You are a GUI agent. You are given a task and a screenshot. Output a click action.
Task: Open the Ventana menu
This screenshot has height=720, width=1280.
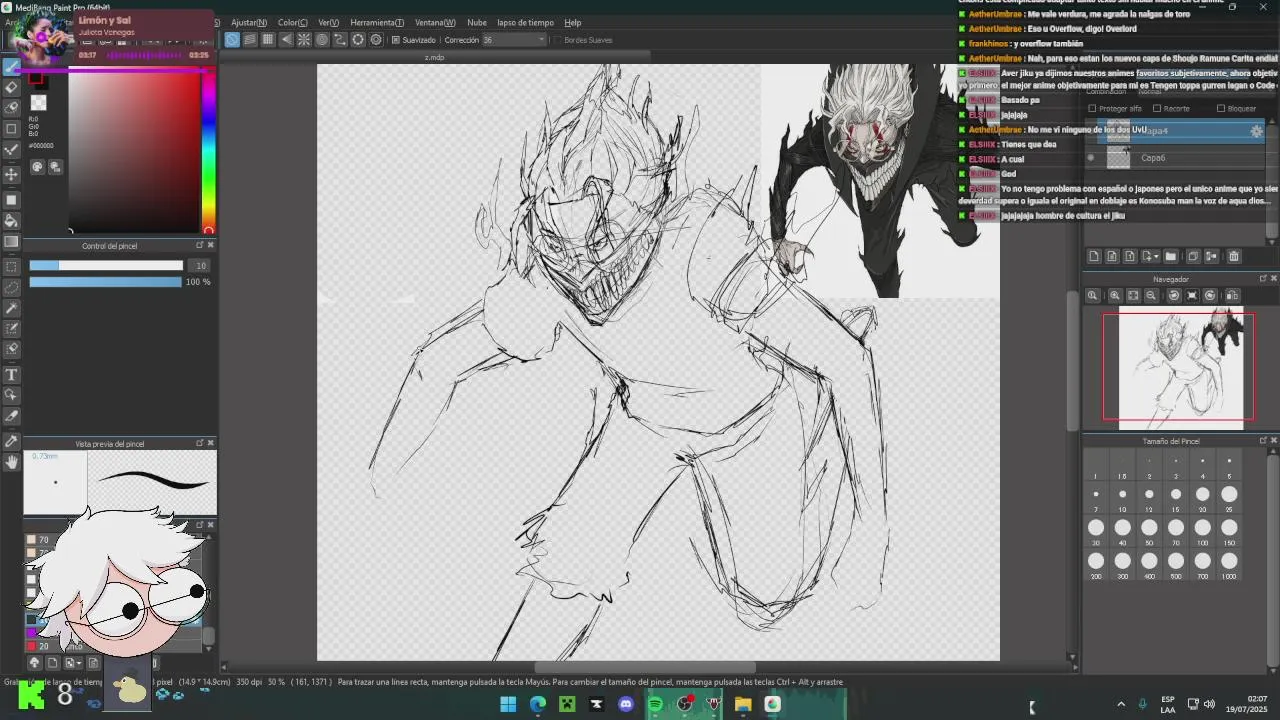[435, 22]
